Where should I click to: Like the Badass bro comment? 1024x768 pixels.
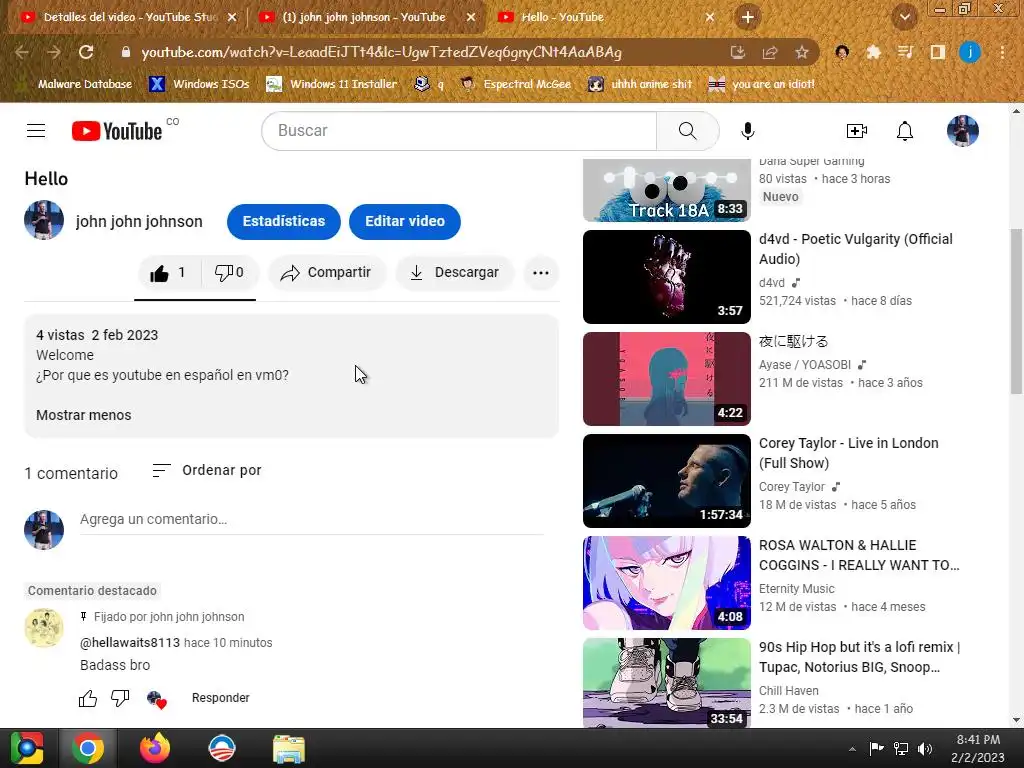pos(88,698)
